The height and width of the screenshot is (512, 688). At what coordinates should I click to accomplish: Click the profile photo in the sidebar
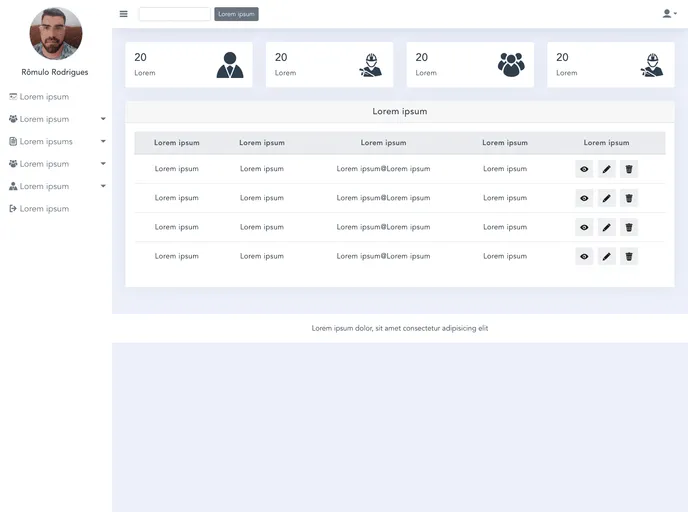pos(56,33)
